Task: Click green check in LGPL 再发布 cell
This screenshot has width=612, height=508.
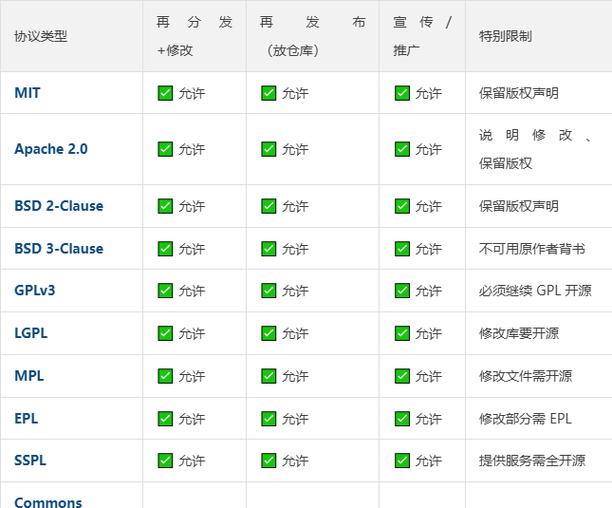Action: [x=269, y=333]
